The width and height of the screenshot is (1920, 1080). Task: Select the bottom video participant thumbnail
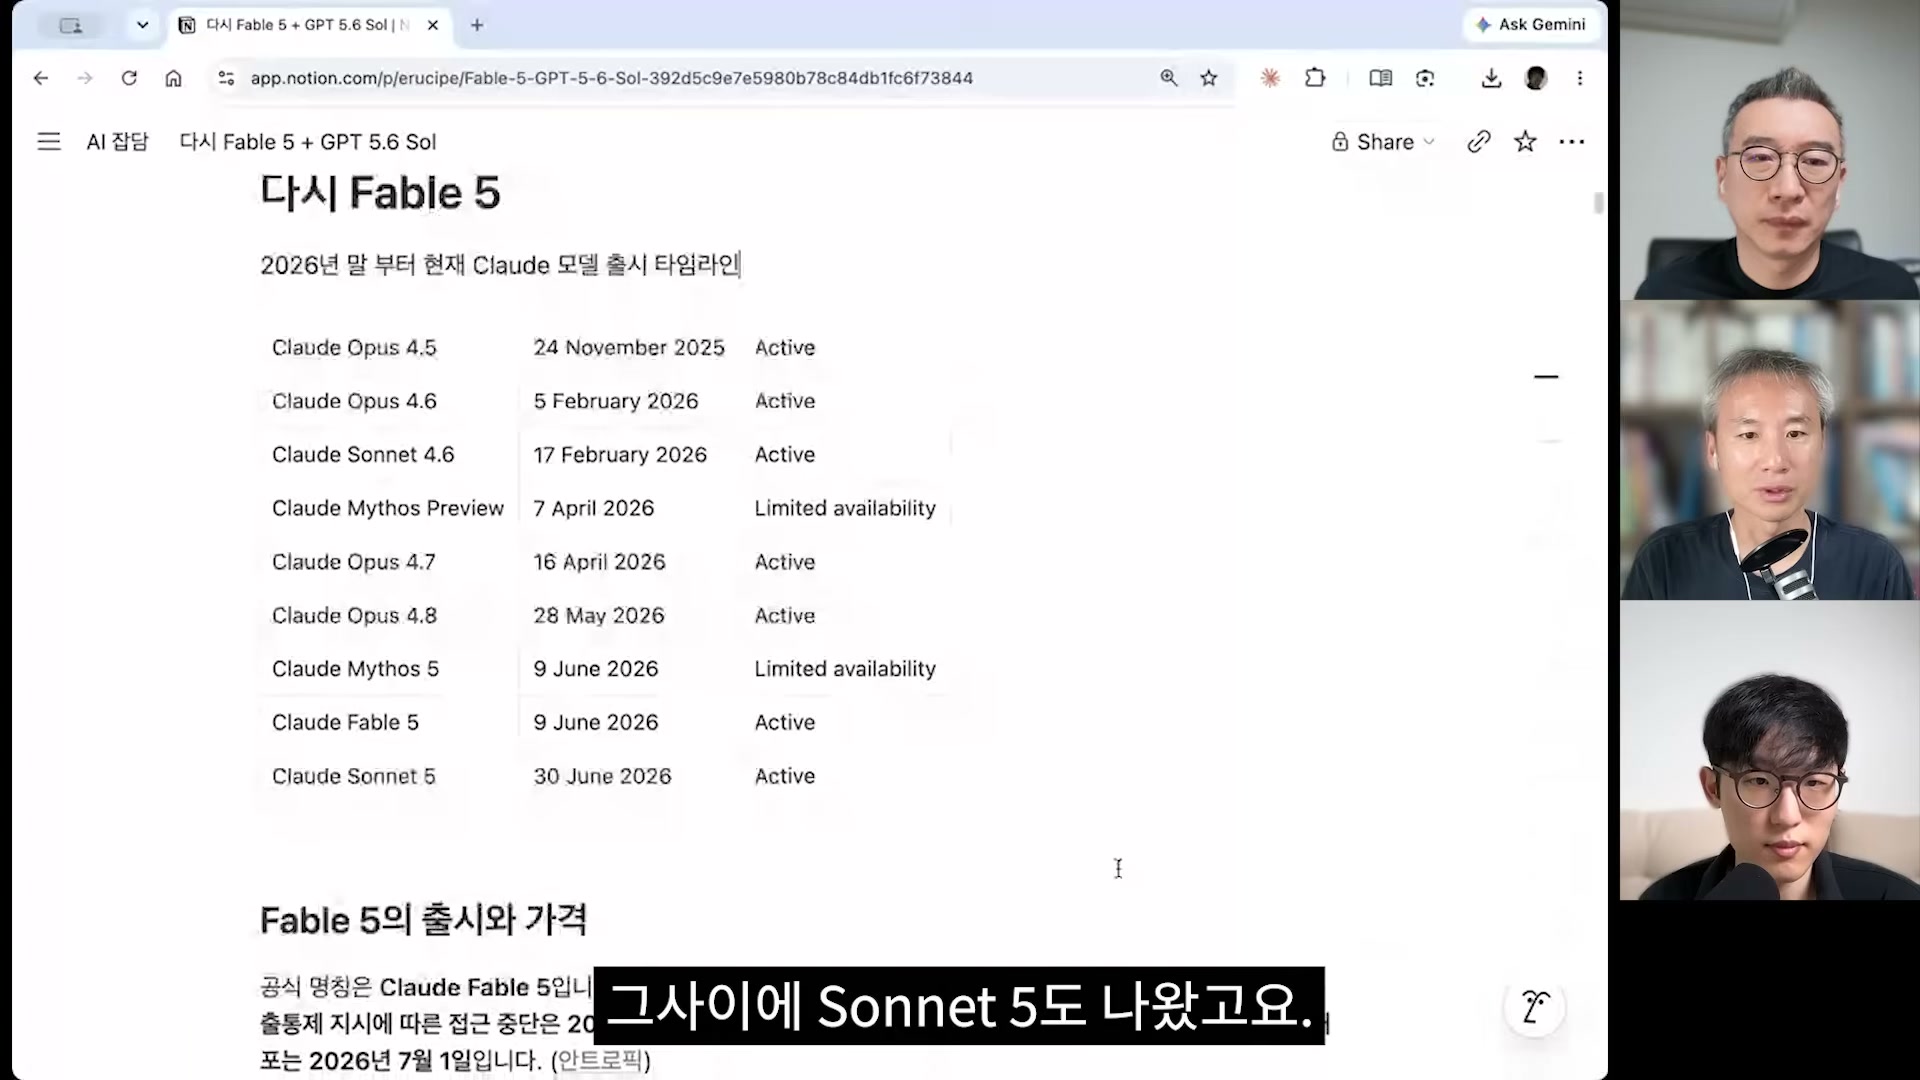pos(1770,750)
